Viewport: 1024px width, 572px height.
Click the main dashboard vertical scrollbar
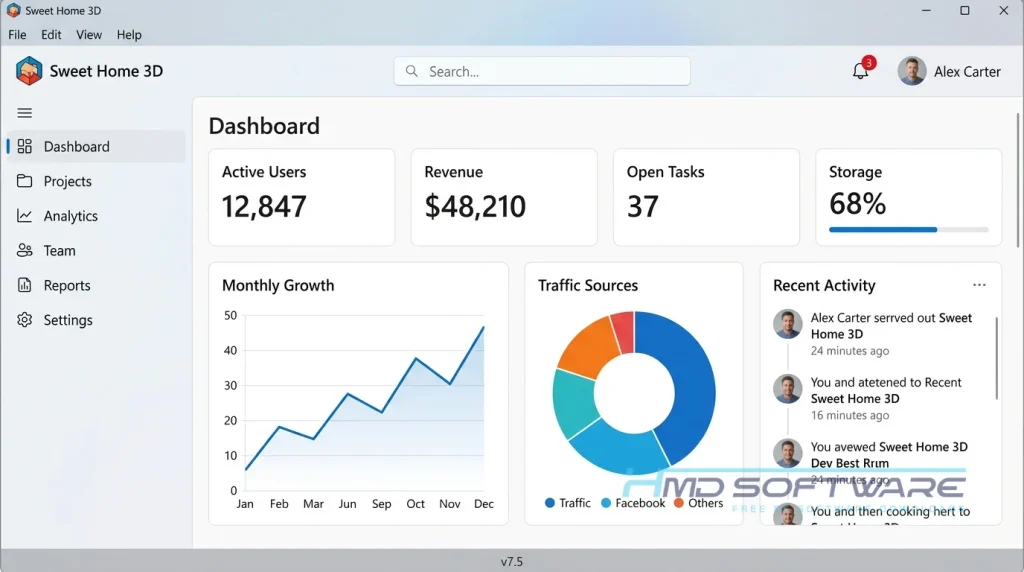1018,180
